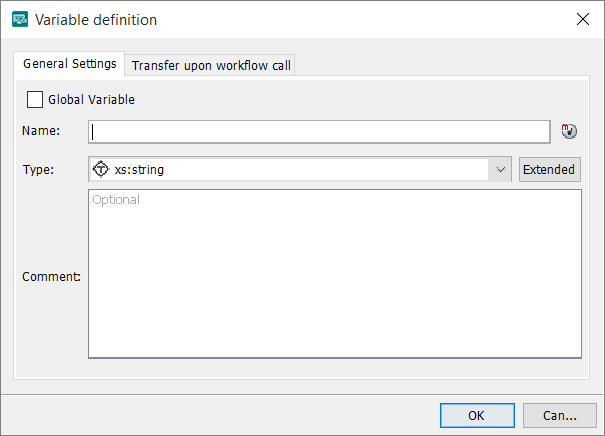
Task: Focus the Name input field
Action: click(x=320, y=131)
